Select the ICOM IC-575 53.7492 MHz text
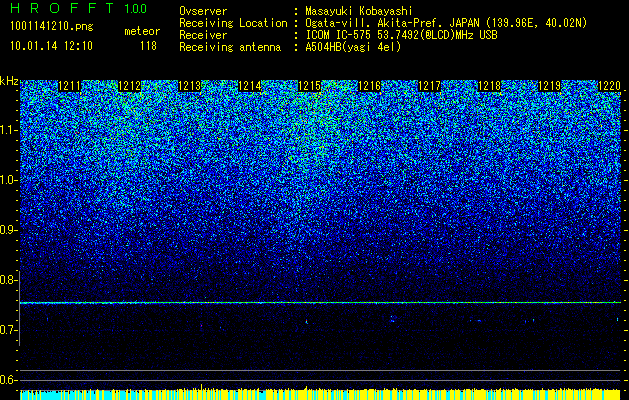 pyautogui.click(x=401, y=35)
